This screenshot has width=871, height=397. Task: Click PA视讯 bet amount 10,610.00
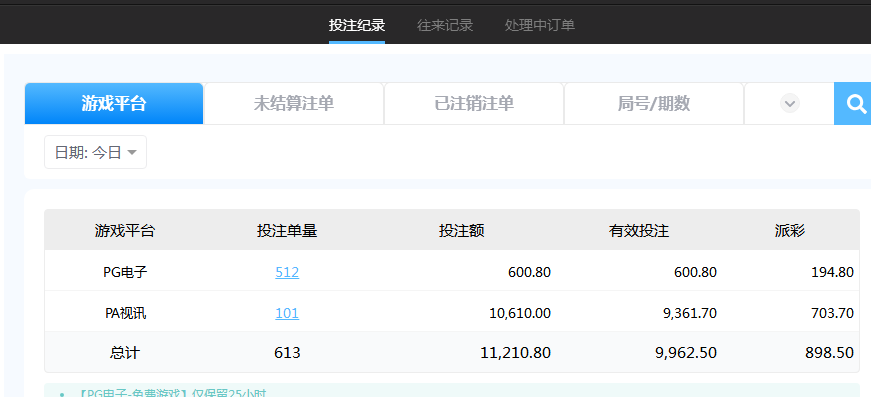click(520, 314)
